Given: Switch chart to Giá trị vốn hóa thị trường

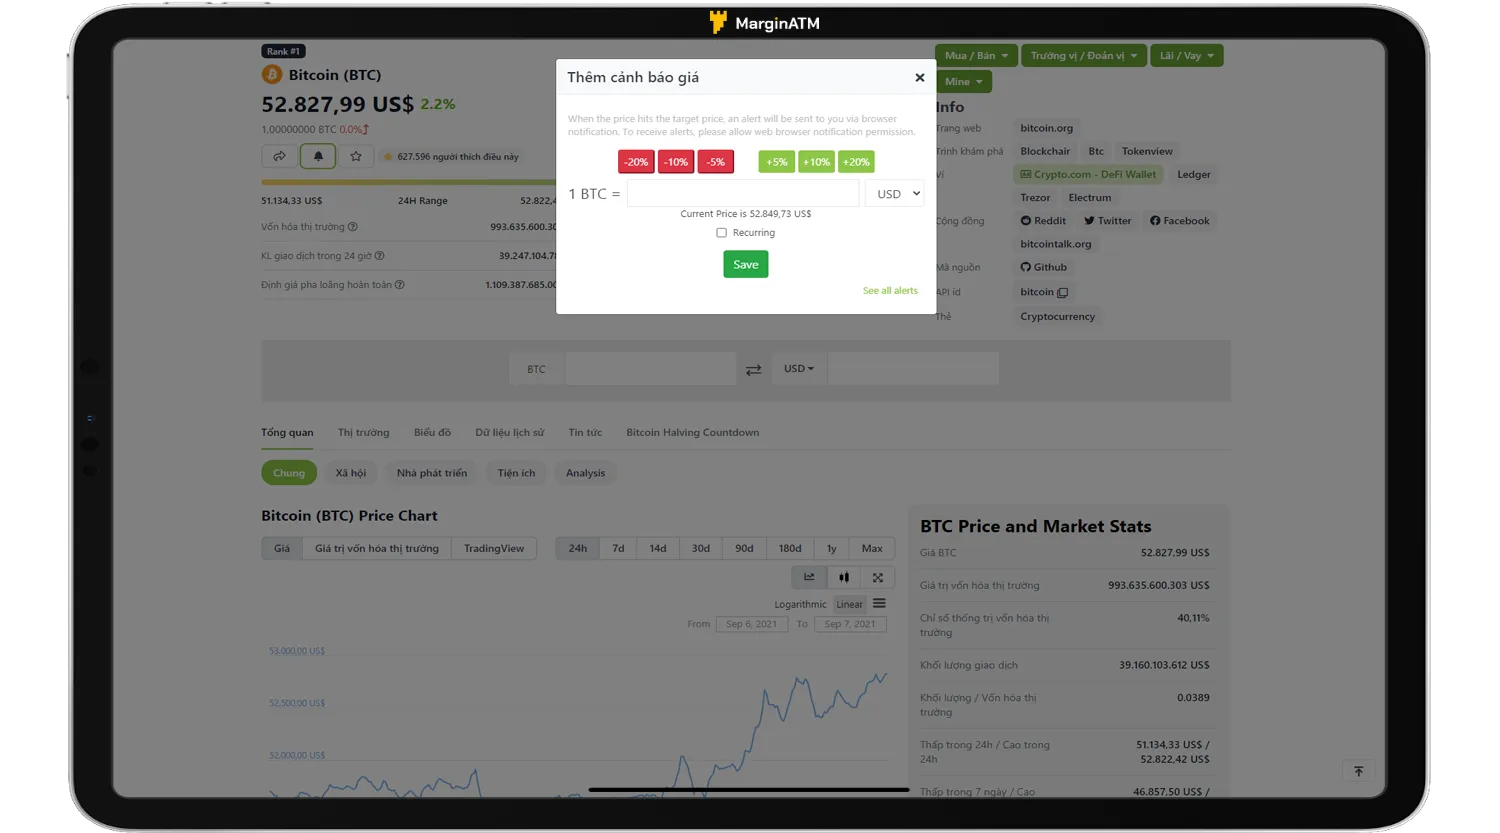Looking at the screenshot, I should [376, 548].
